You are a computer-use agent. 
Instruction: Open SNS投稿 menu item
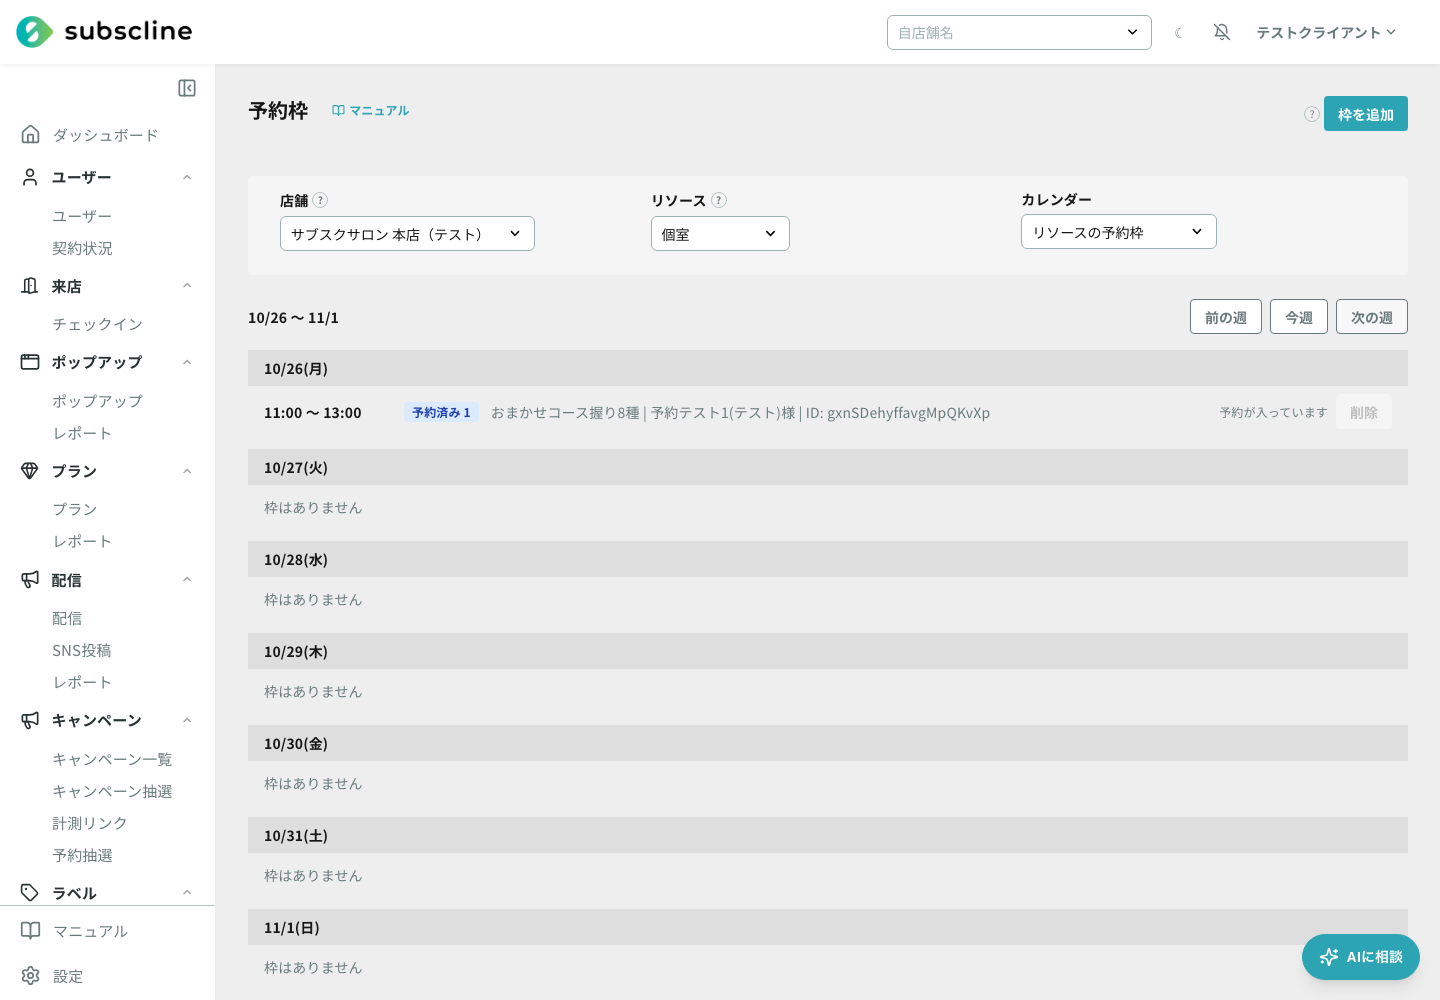(x=82, y=650)
